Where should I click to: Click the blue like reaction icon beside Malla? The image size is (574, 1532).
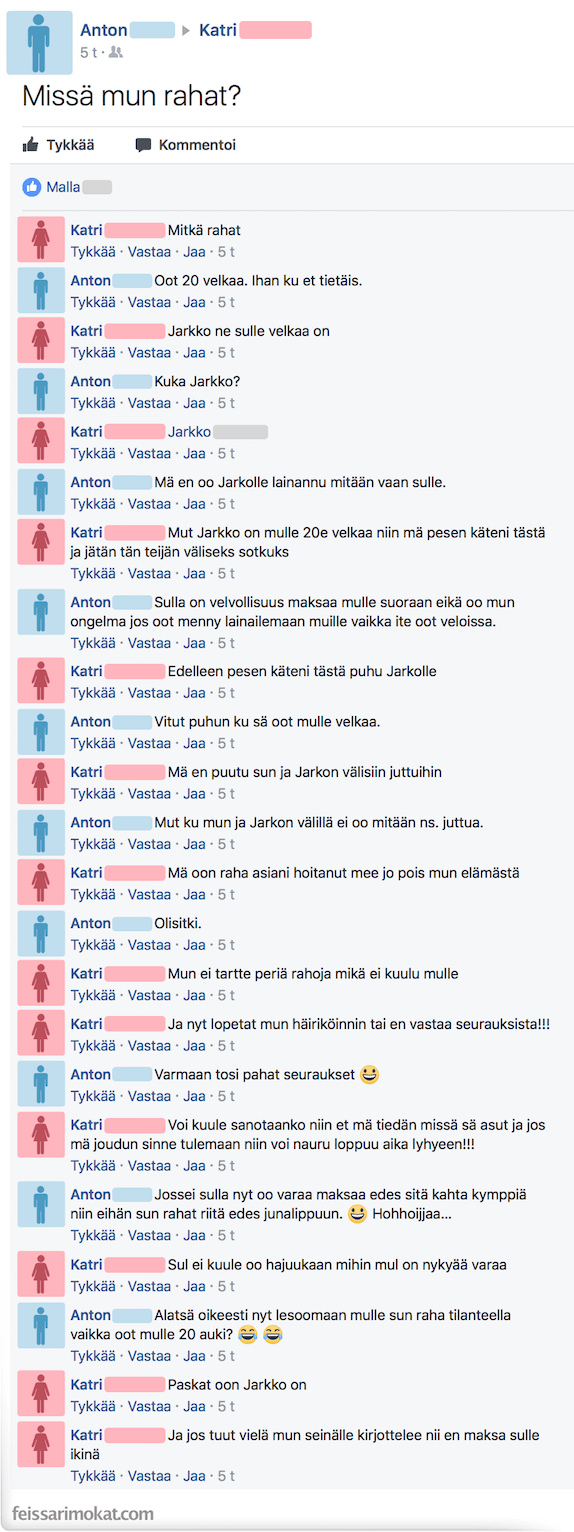(32, 187)
